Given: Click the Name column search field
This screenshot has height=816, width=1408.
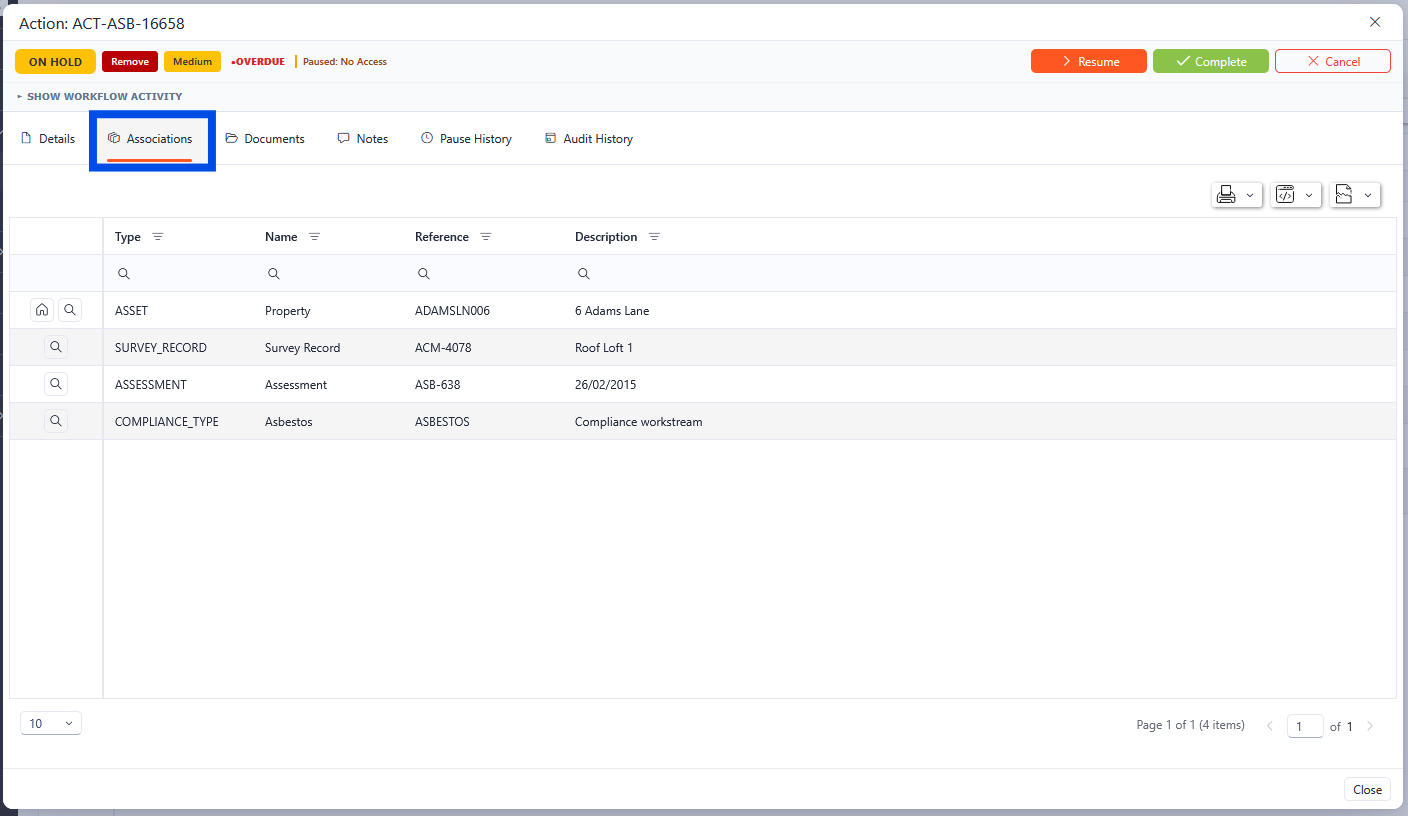Looking at the screenshot, I should point(330,274).
